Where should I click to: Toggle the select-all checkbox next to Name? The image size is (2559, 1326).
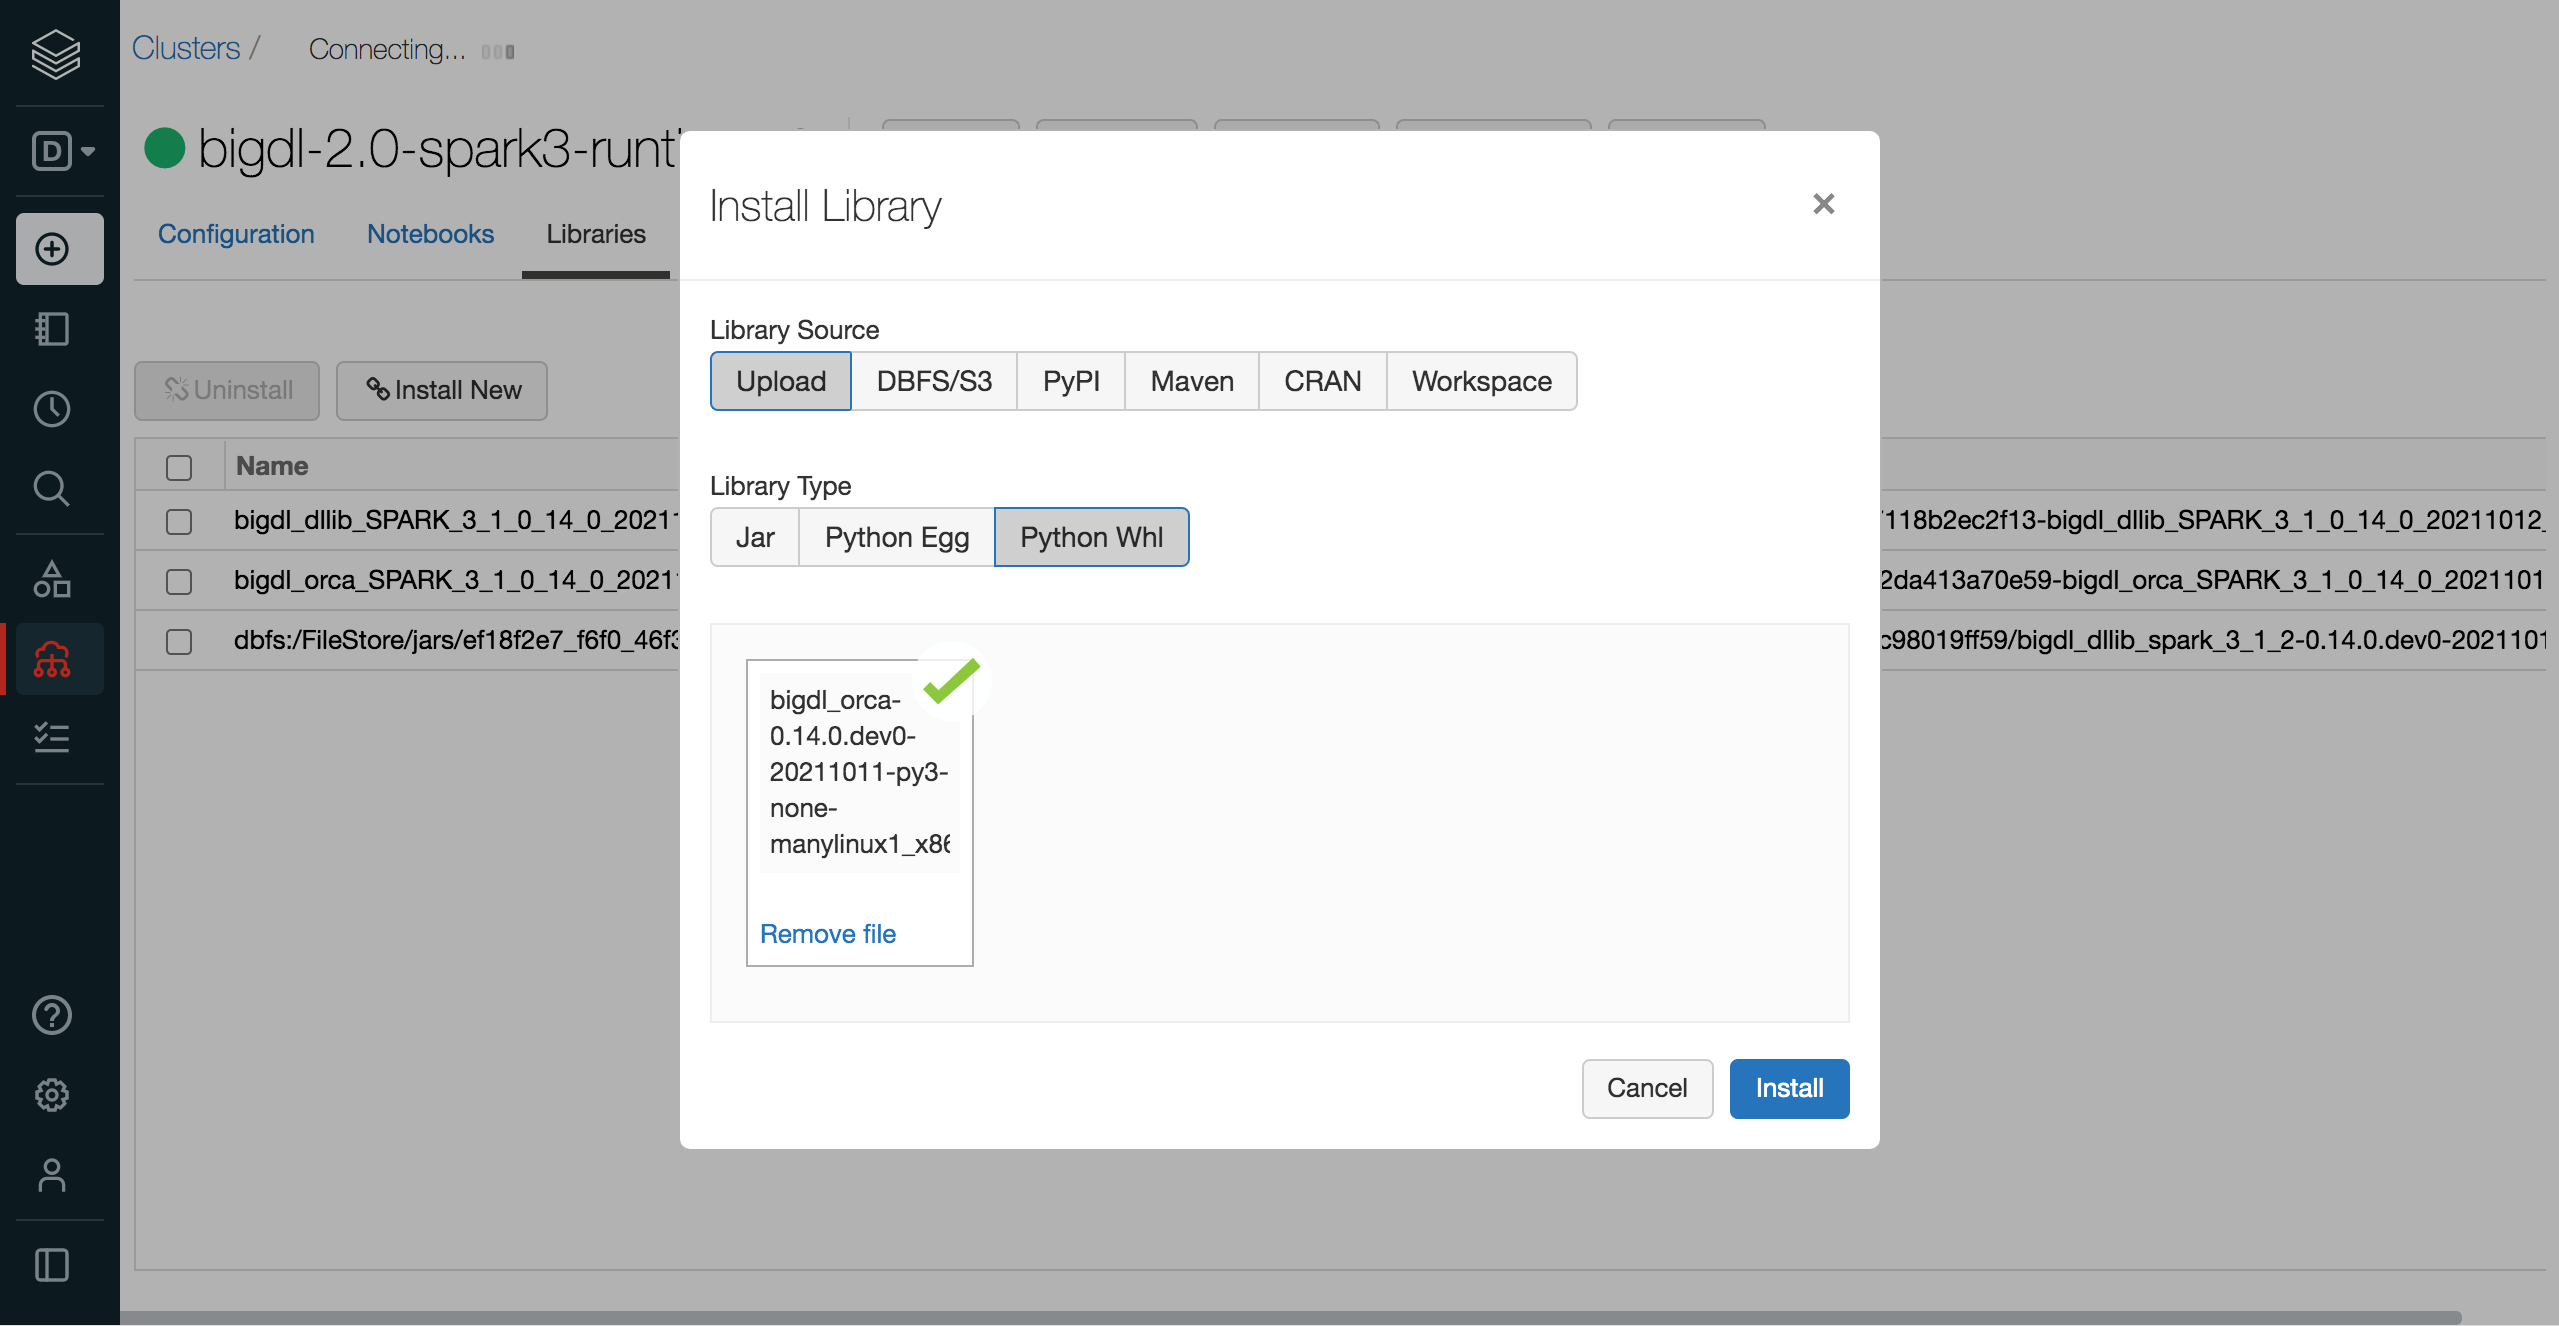click(179, 467)
